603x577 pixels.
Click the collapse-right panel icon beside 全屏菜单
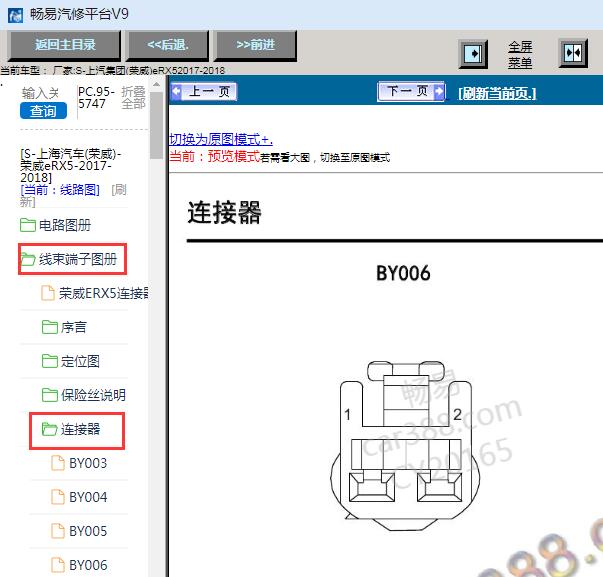pyautogui.click(x=473, y=53)
